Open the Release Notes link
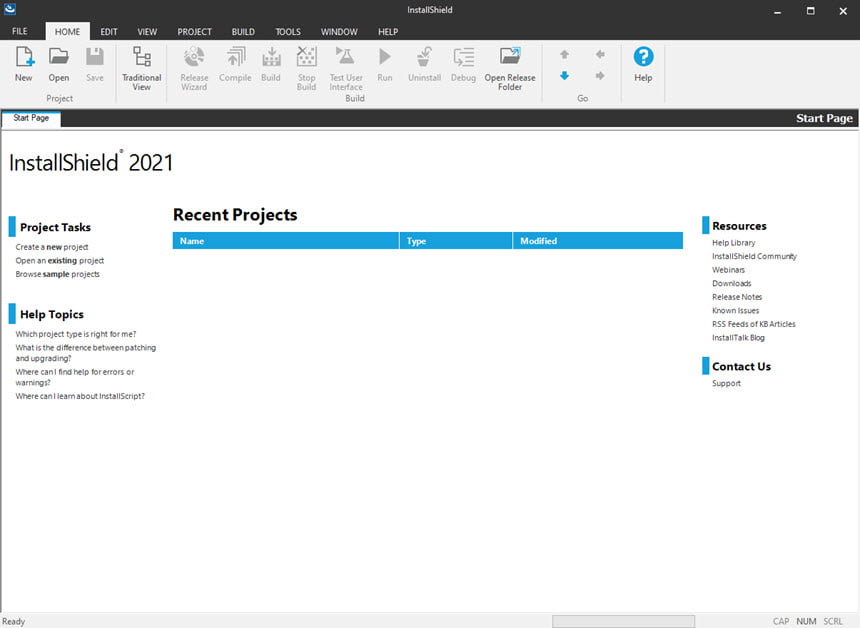Screen dimensions: 860x628 (737, 297)
